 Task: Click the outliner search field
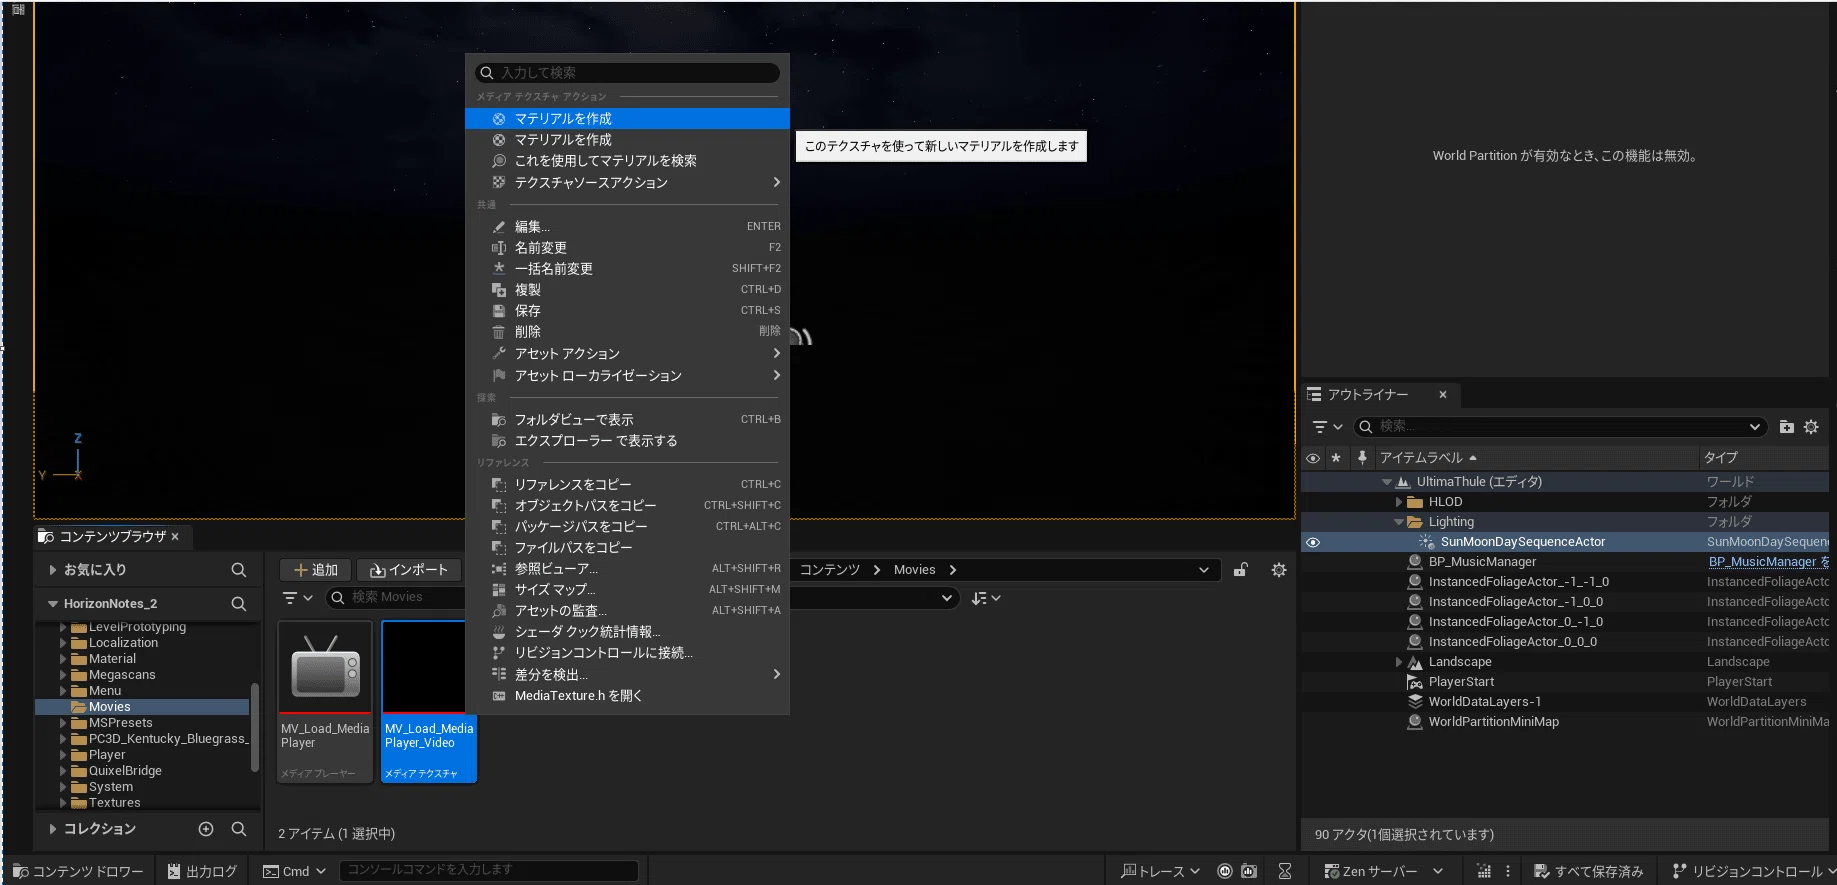1560,427
